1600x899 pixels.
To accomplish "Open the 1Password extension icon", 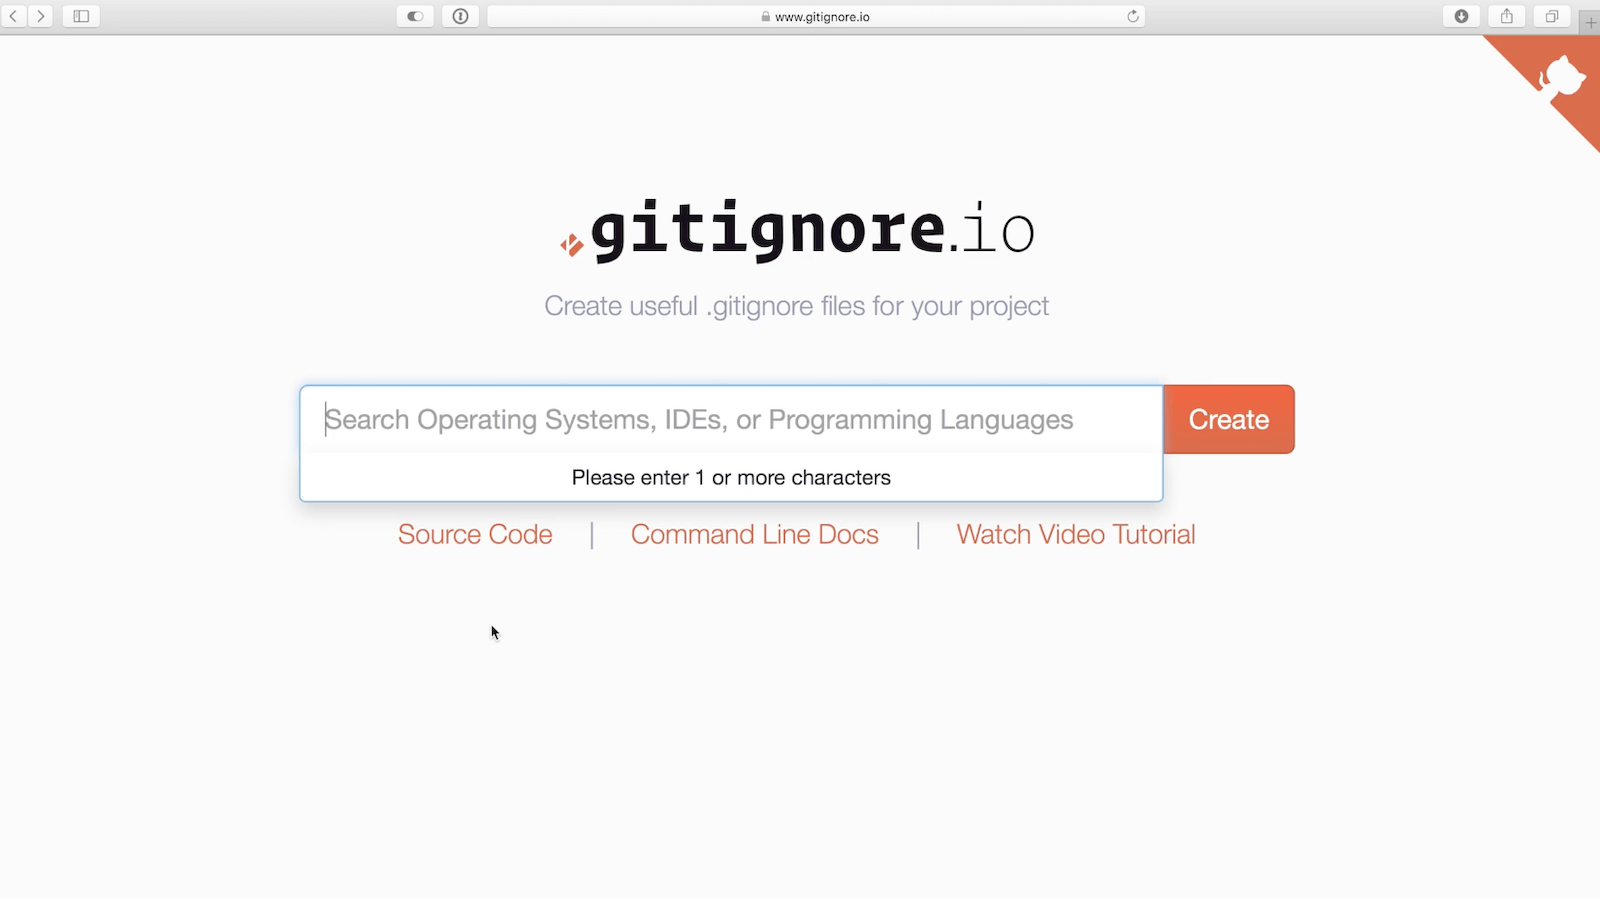I will 460,16.
